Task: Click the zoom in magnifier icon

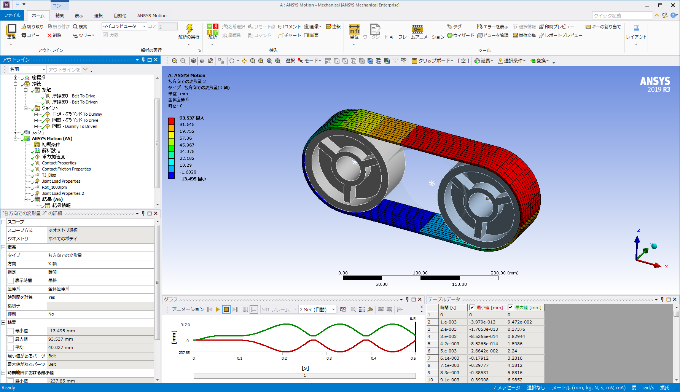Action: coord(174,61)
